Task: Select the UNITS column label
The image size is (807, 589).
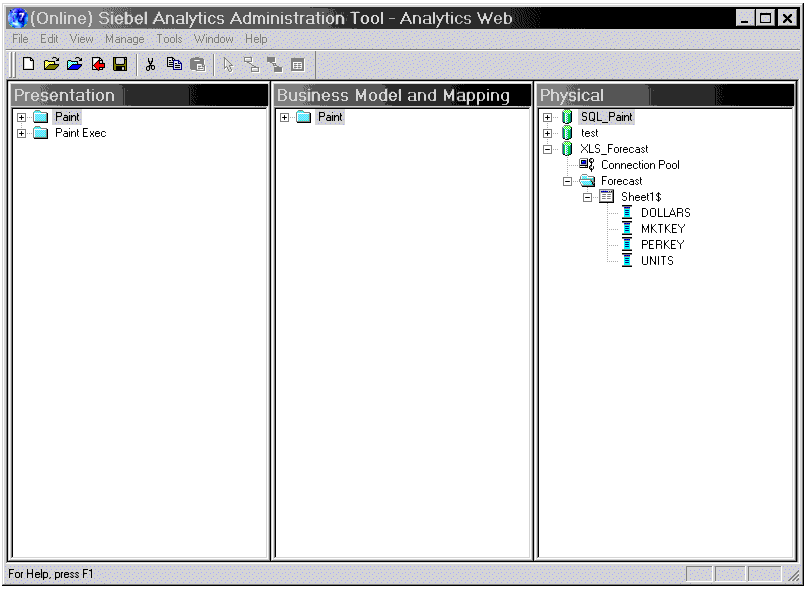Action: [x=657, y=261]
